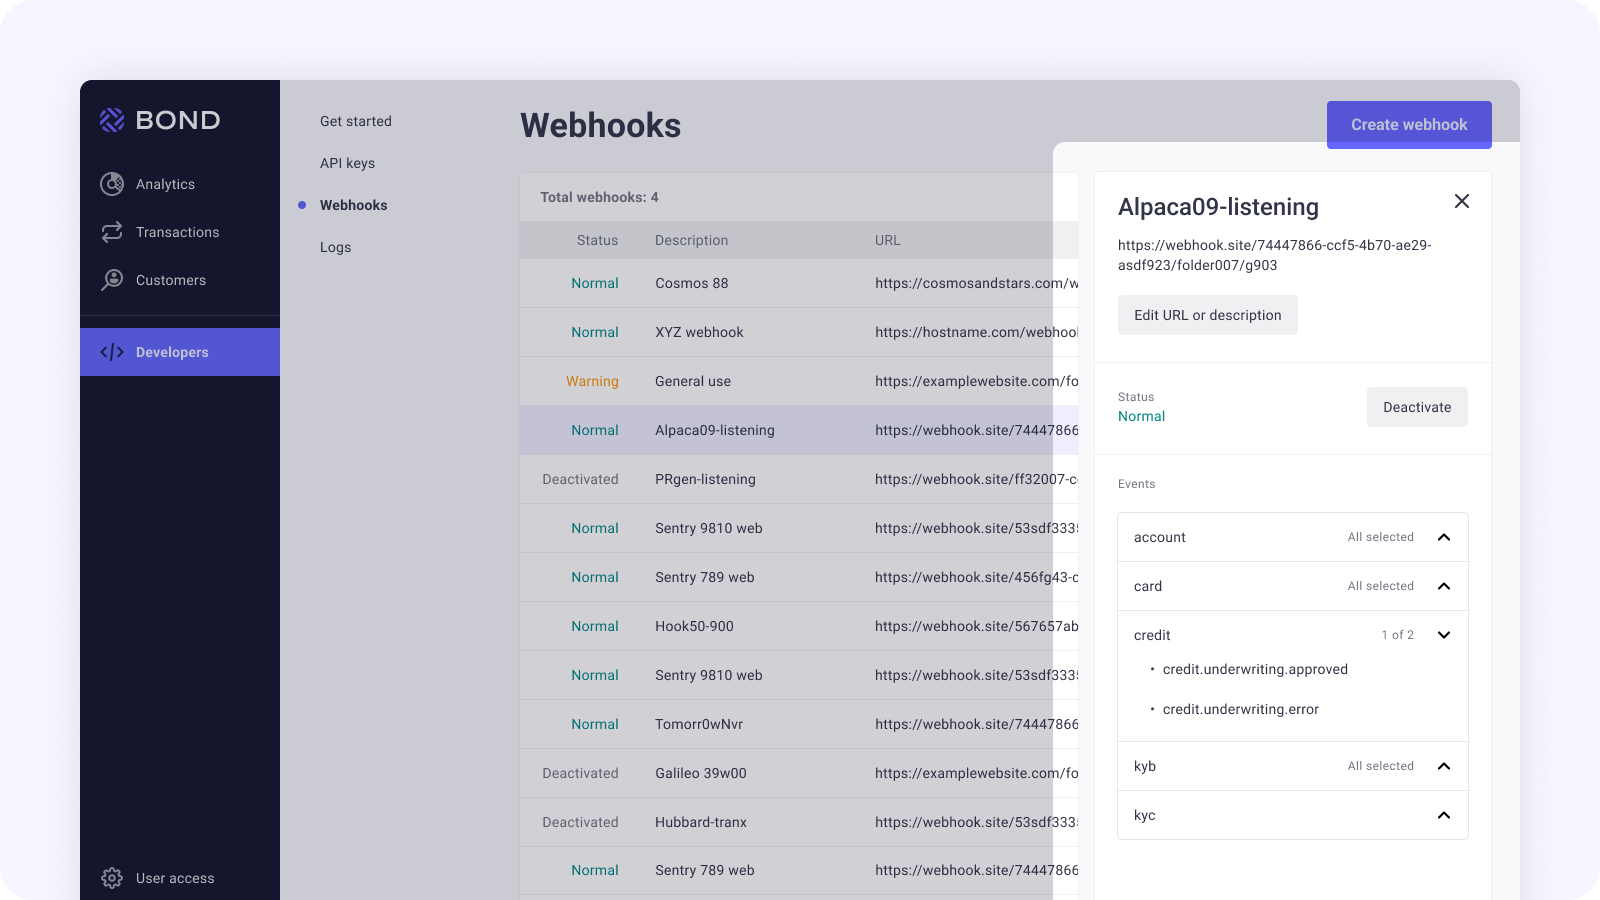Open the Logs page

tap(335, 247)
